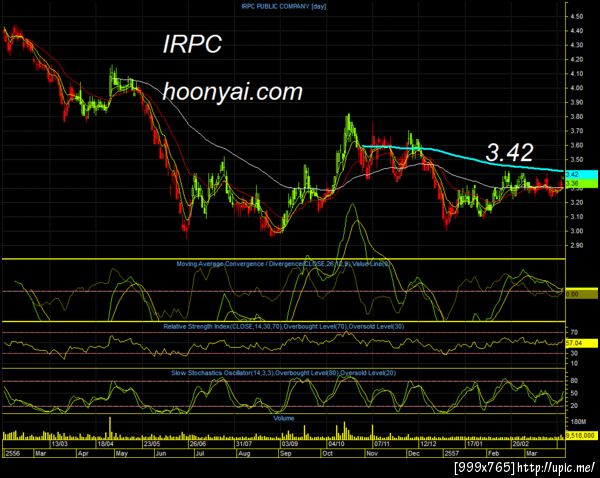The height and width of the screenshot is (478, 600).
Task: Select the 180M volume axis label
Action: [578, 422]
